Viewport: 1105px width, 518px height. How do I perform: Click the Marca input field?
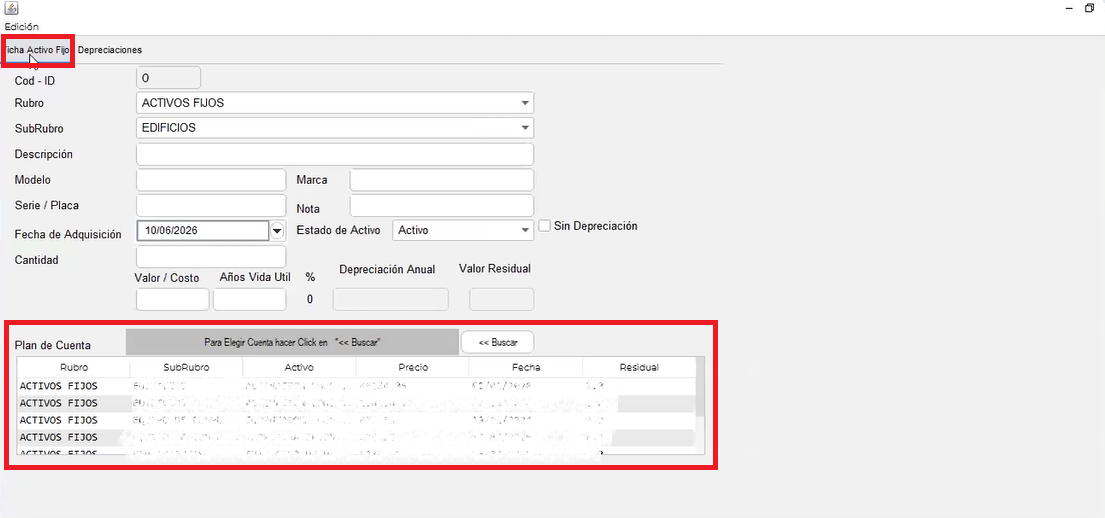click(x=442, y=180)
